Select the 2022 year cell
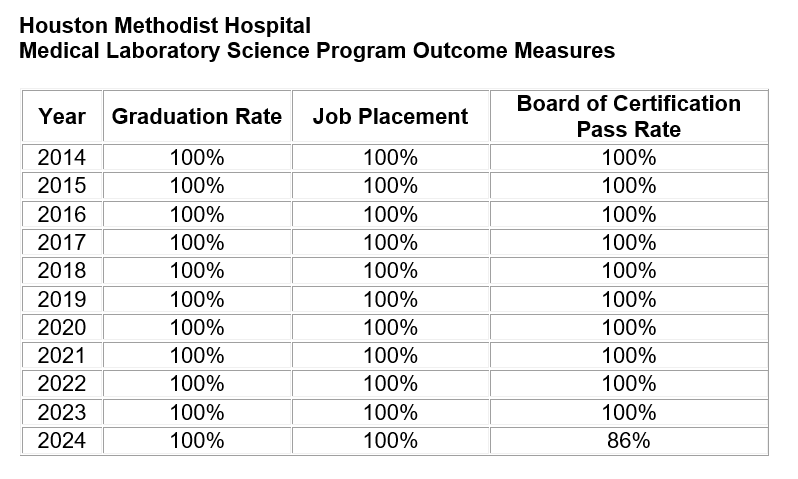The image size is (798, 479). coord(62,383)
